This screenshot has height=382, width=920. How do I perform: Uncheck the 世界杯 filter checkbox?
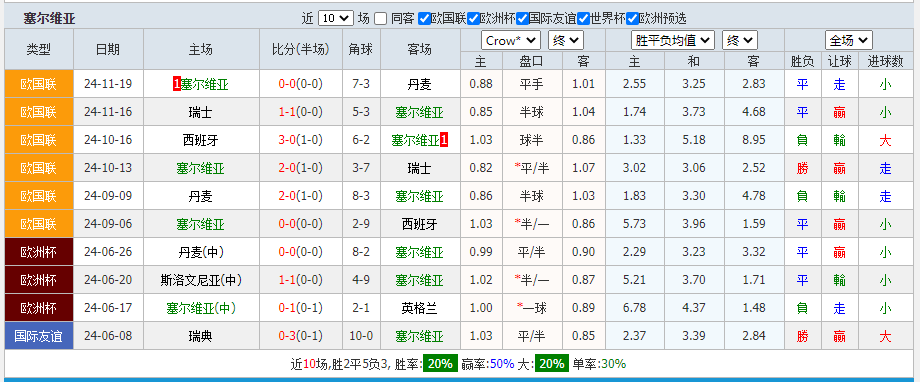(583, 19)
